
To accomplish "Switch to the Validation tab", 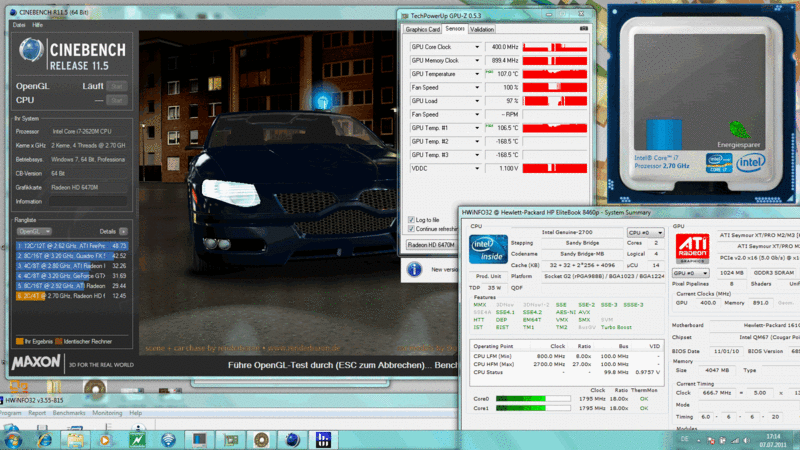I will tap(481, 29).
